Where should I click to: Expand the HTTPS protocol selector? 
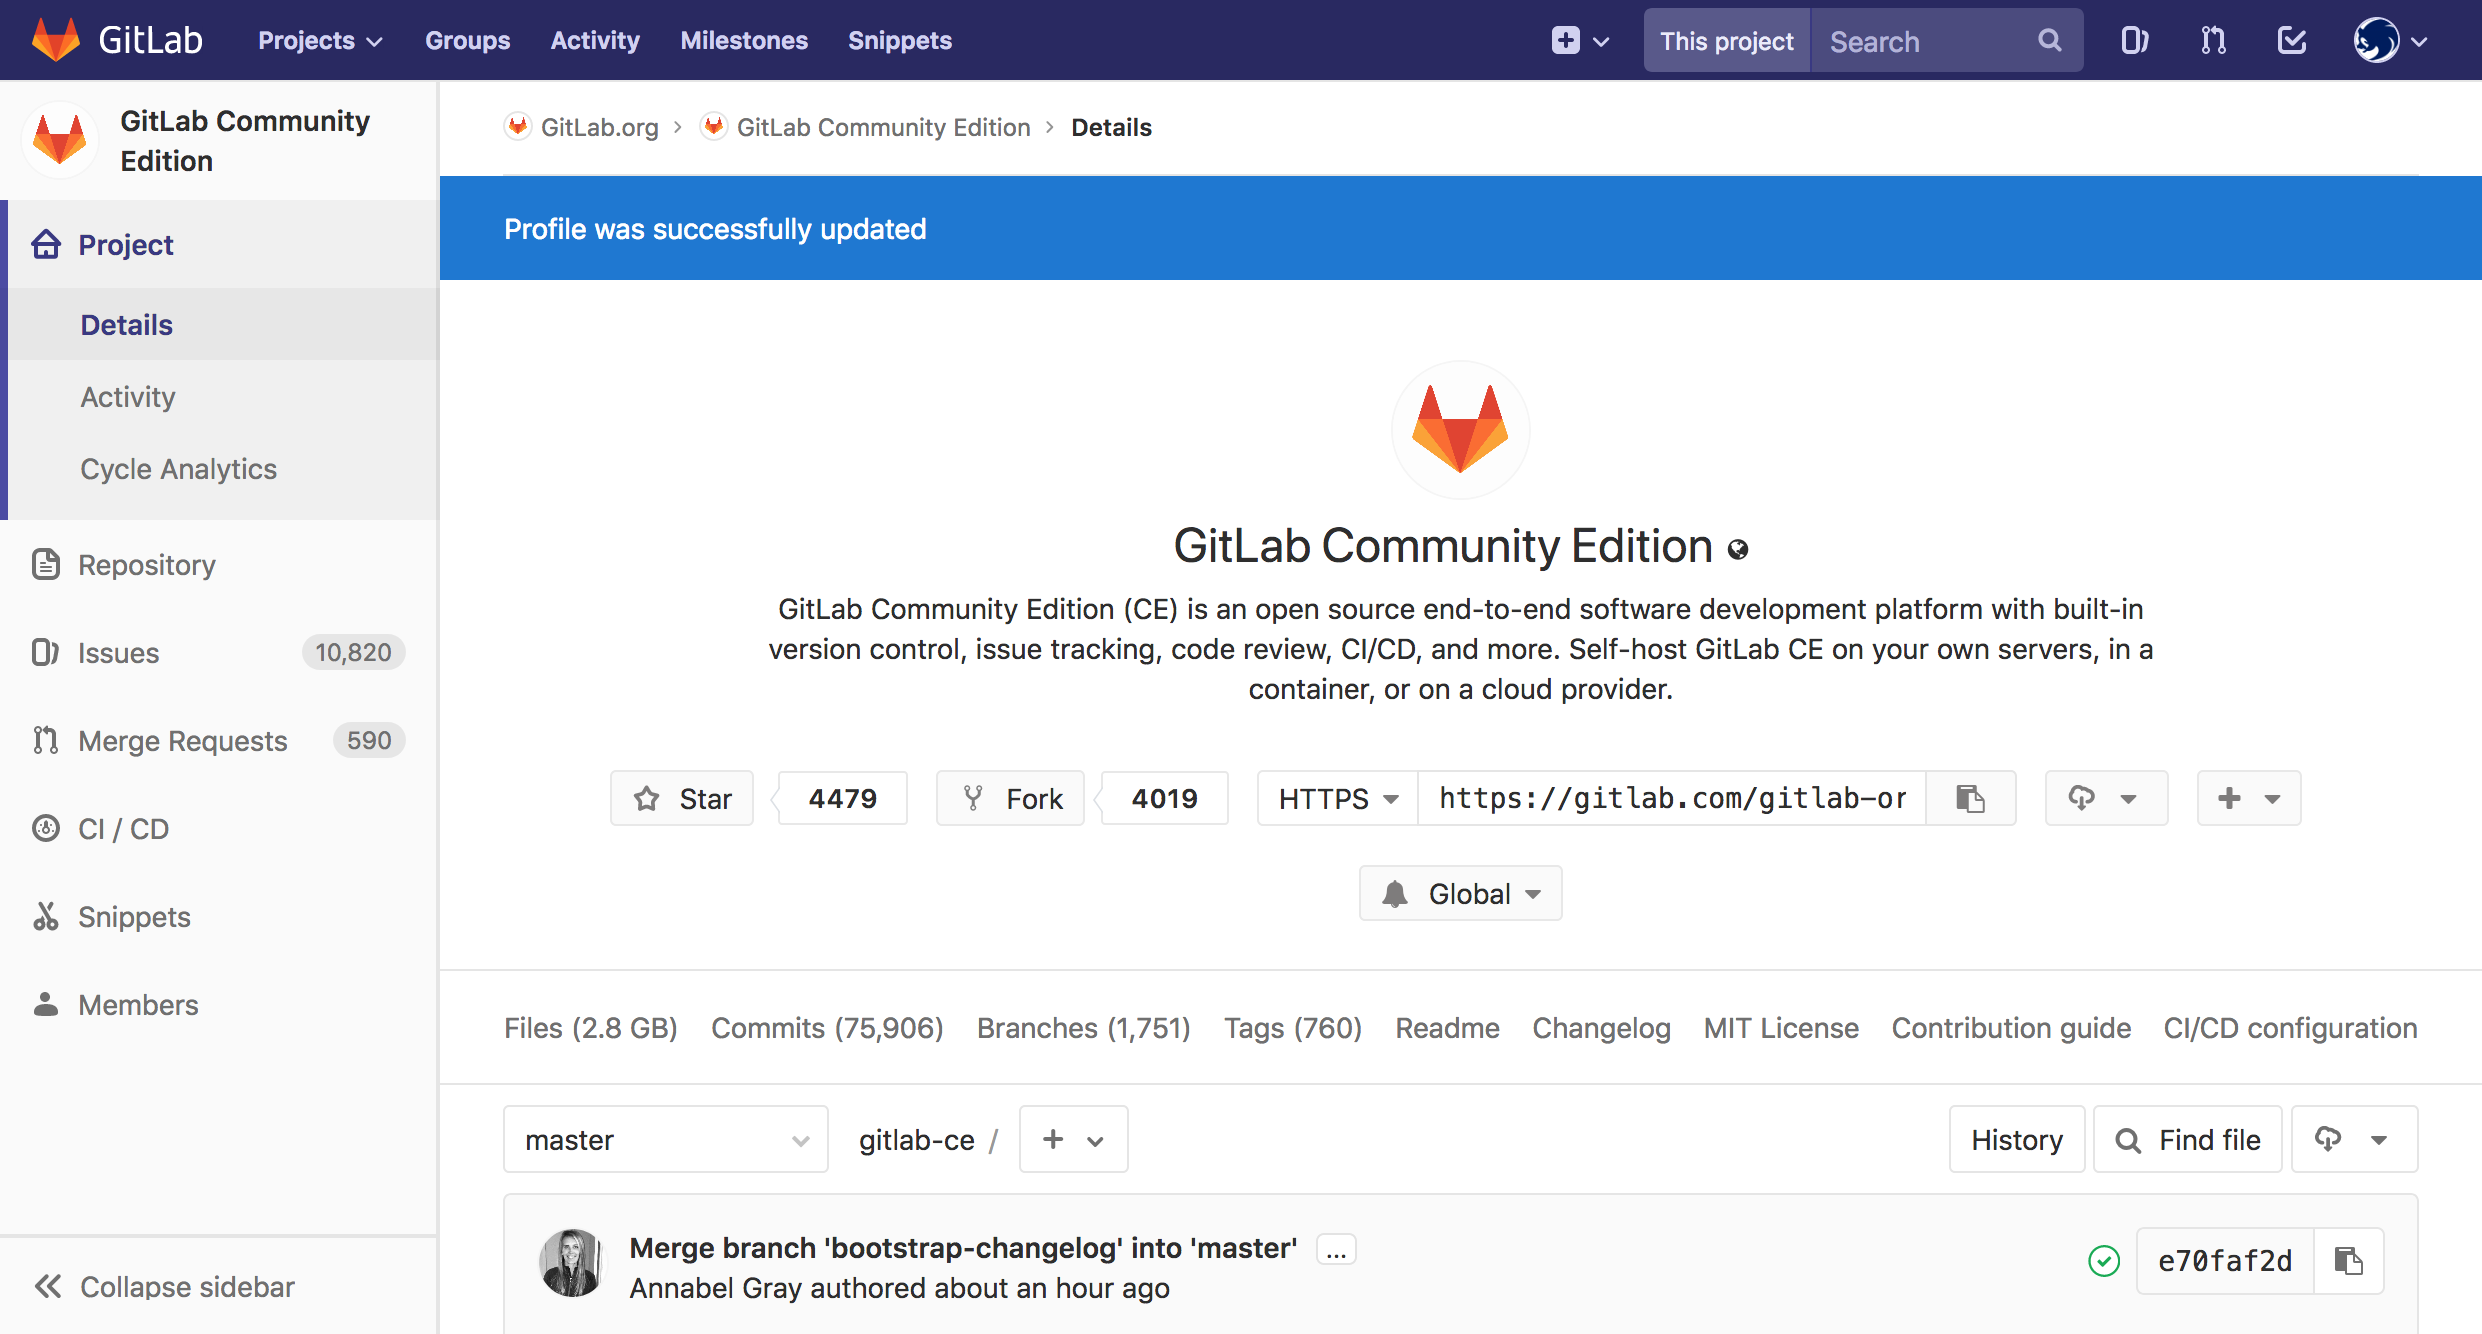pos(1336,798)
